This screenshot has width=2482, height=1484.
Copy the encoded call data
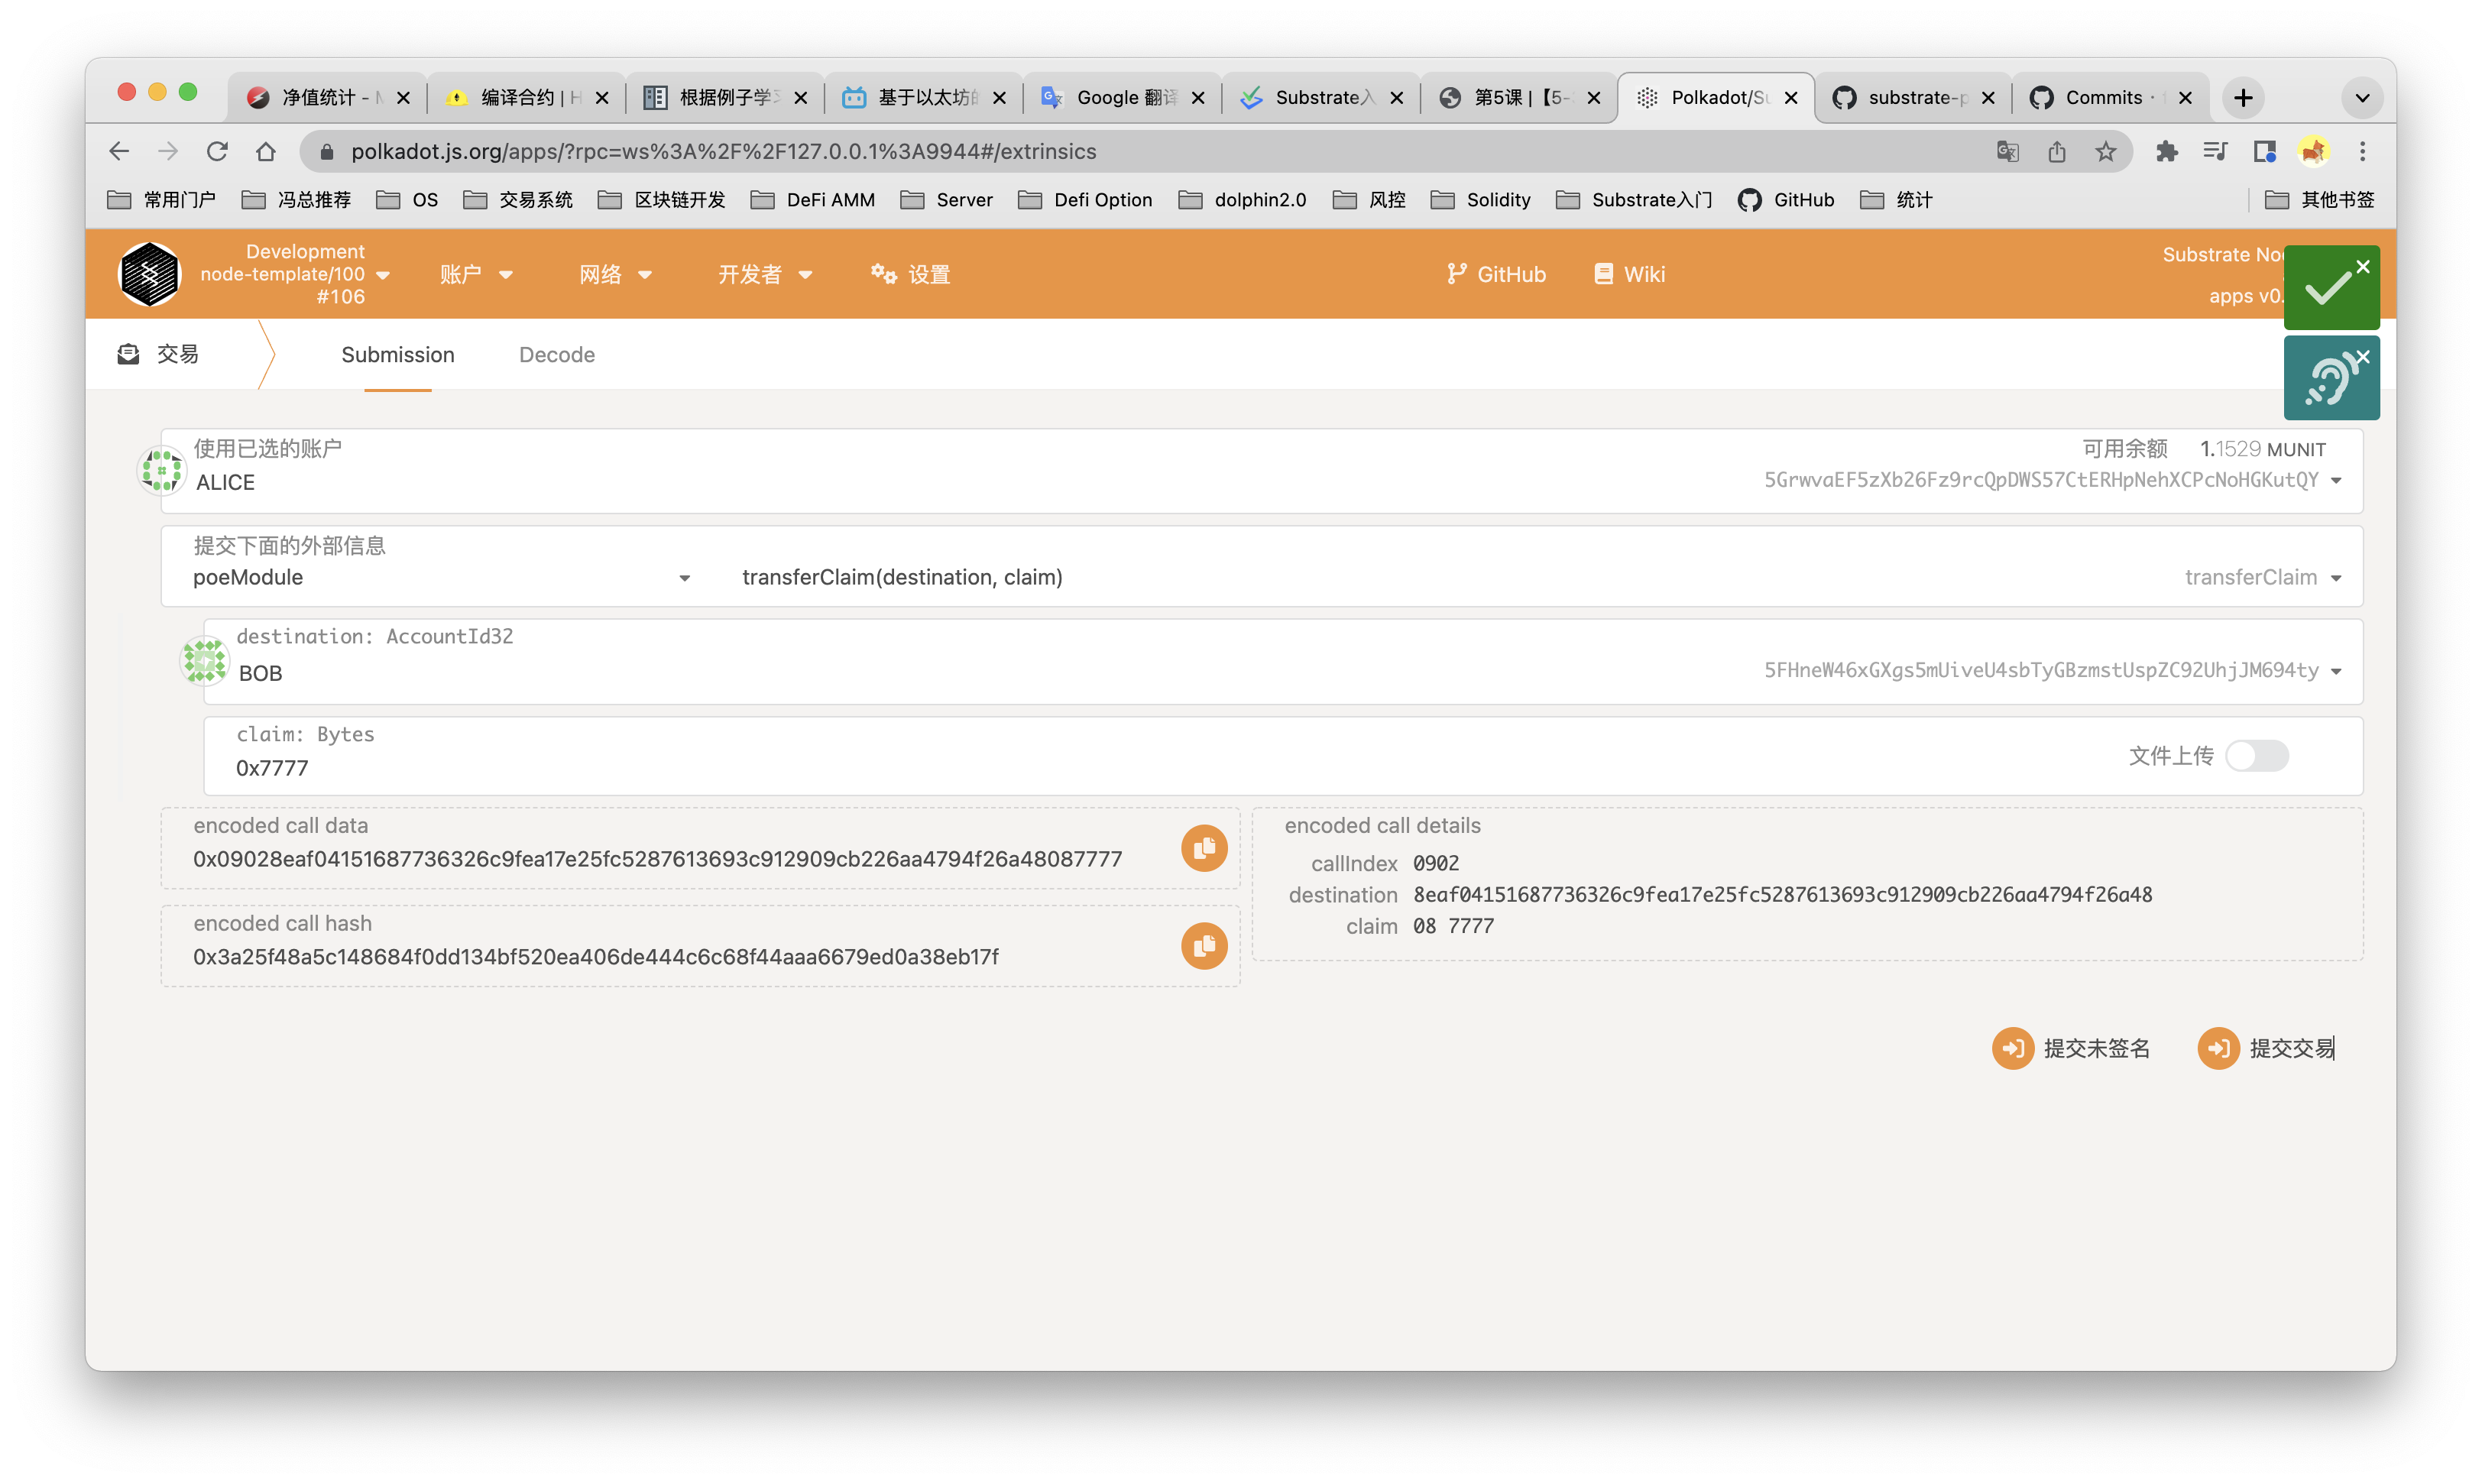[x=1204, y=848]
